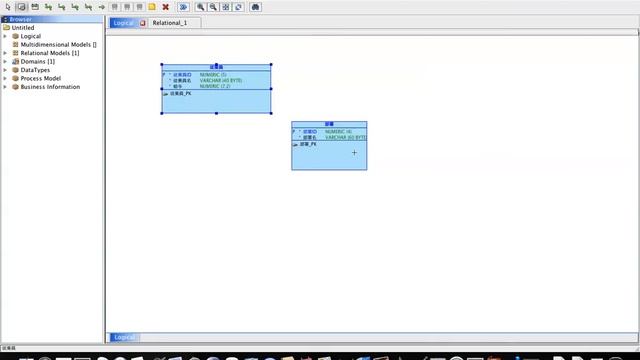Image resolution: width=640 pixels, height=360 pixels.
Task: Expand the Business Information node
Action: tap(5, 87)
